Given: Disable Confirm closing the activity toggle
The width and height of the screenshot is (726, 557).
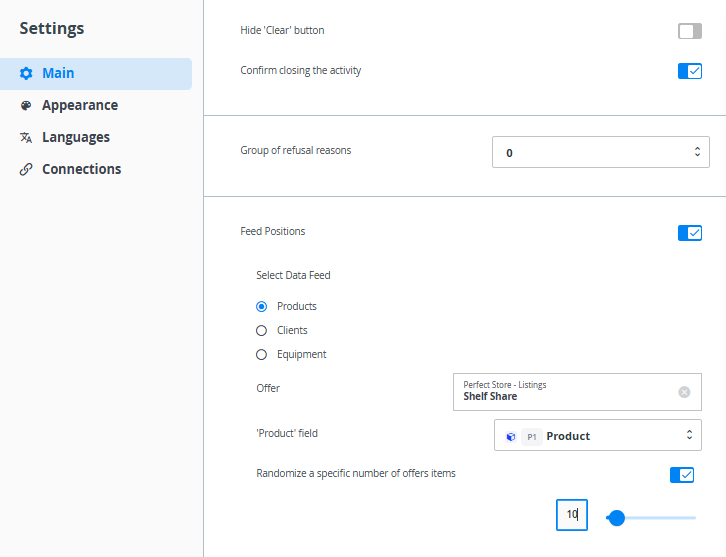Looking at the screenshot, I should (x=690, y=71).
